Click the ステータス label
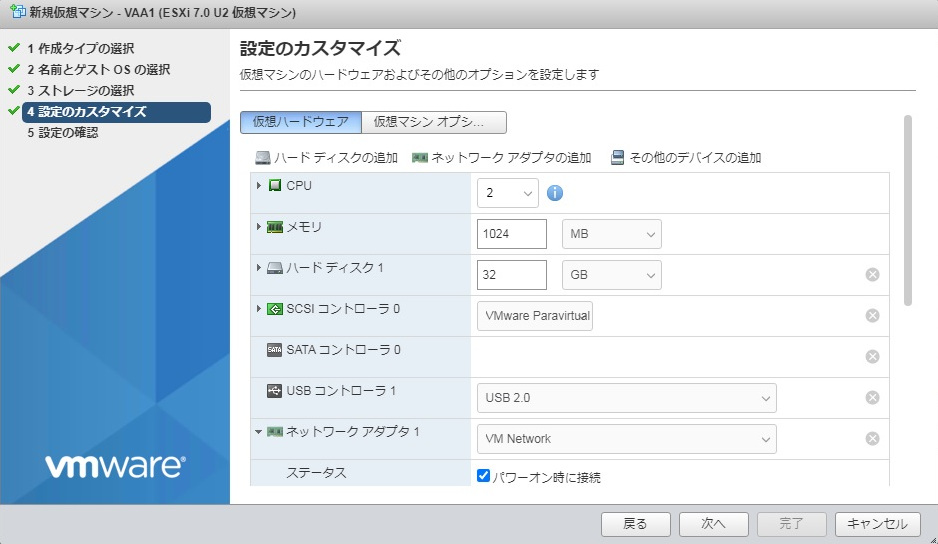The width and height of the screenshot is (938, 544). tap(316, 473)
